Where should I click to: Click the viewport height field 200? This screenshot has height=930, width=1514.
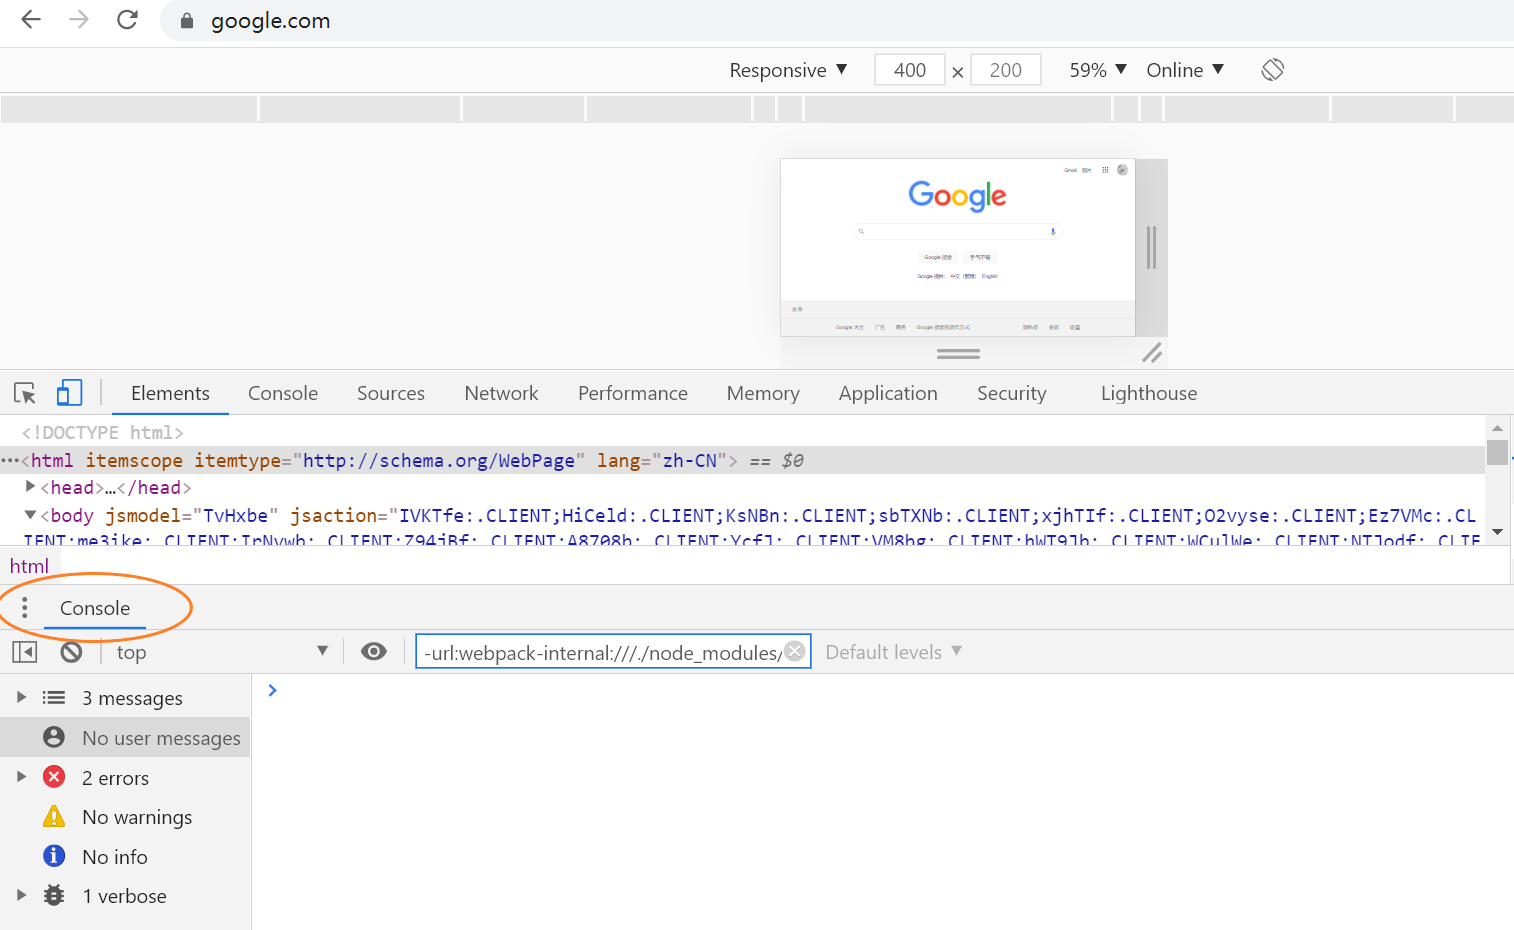1006,70
